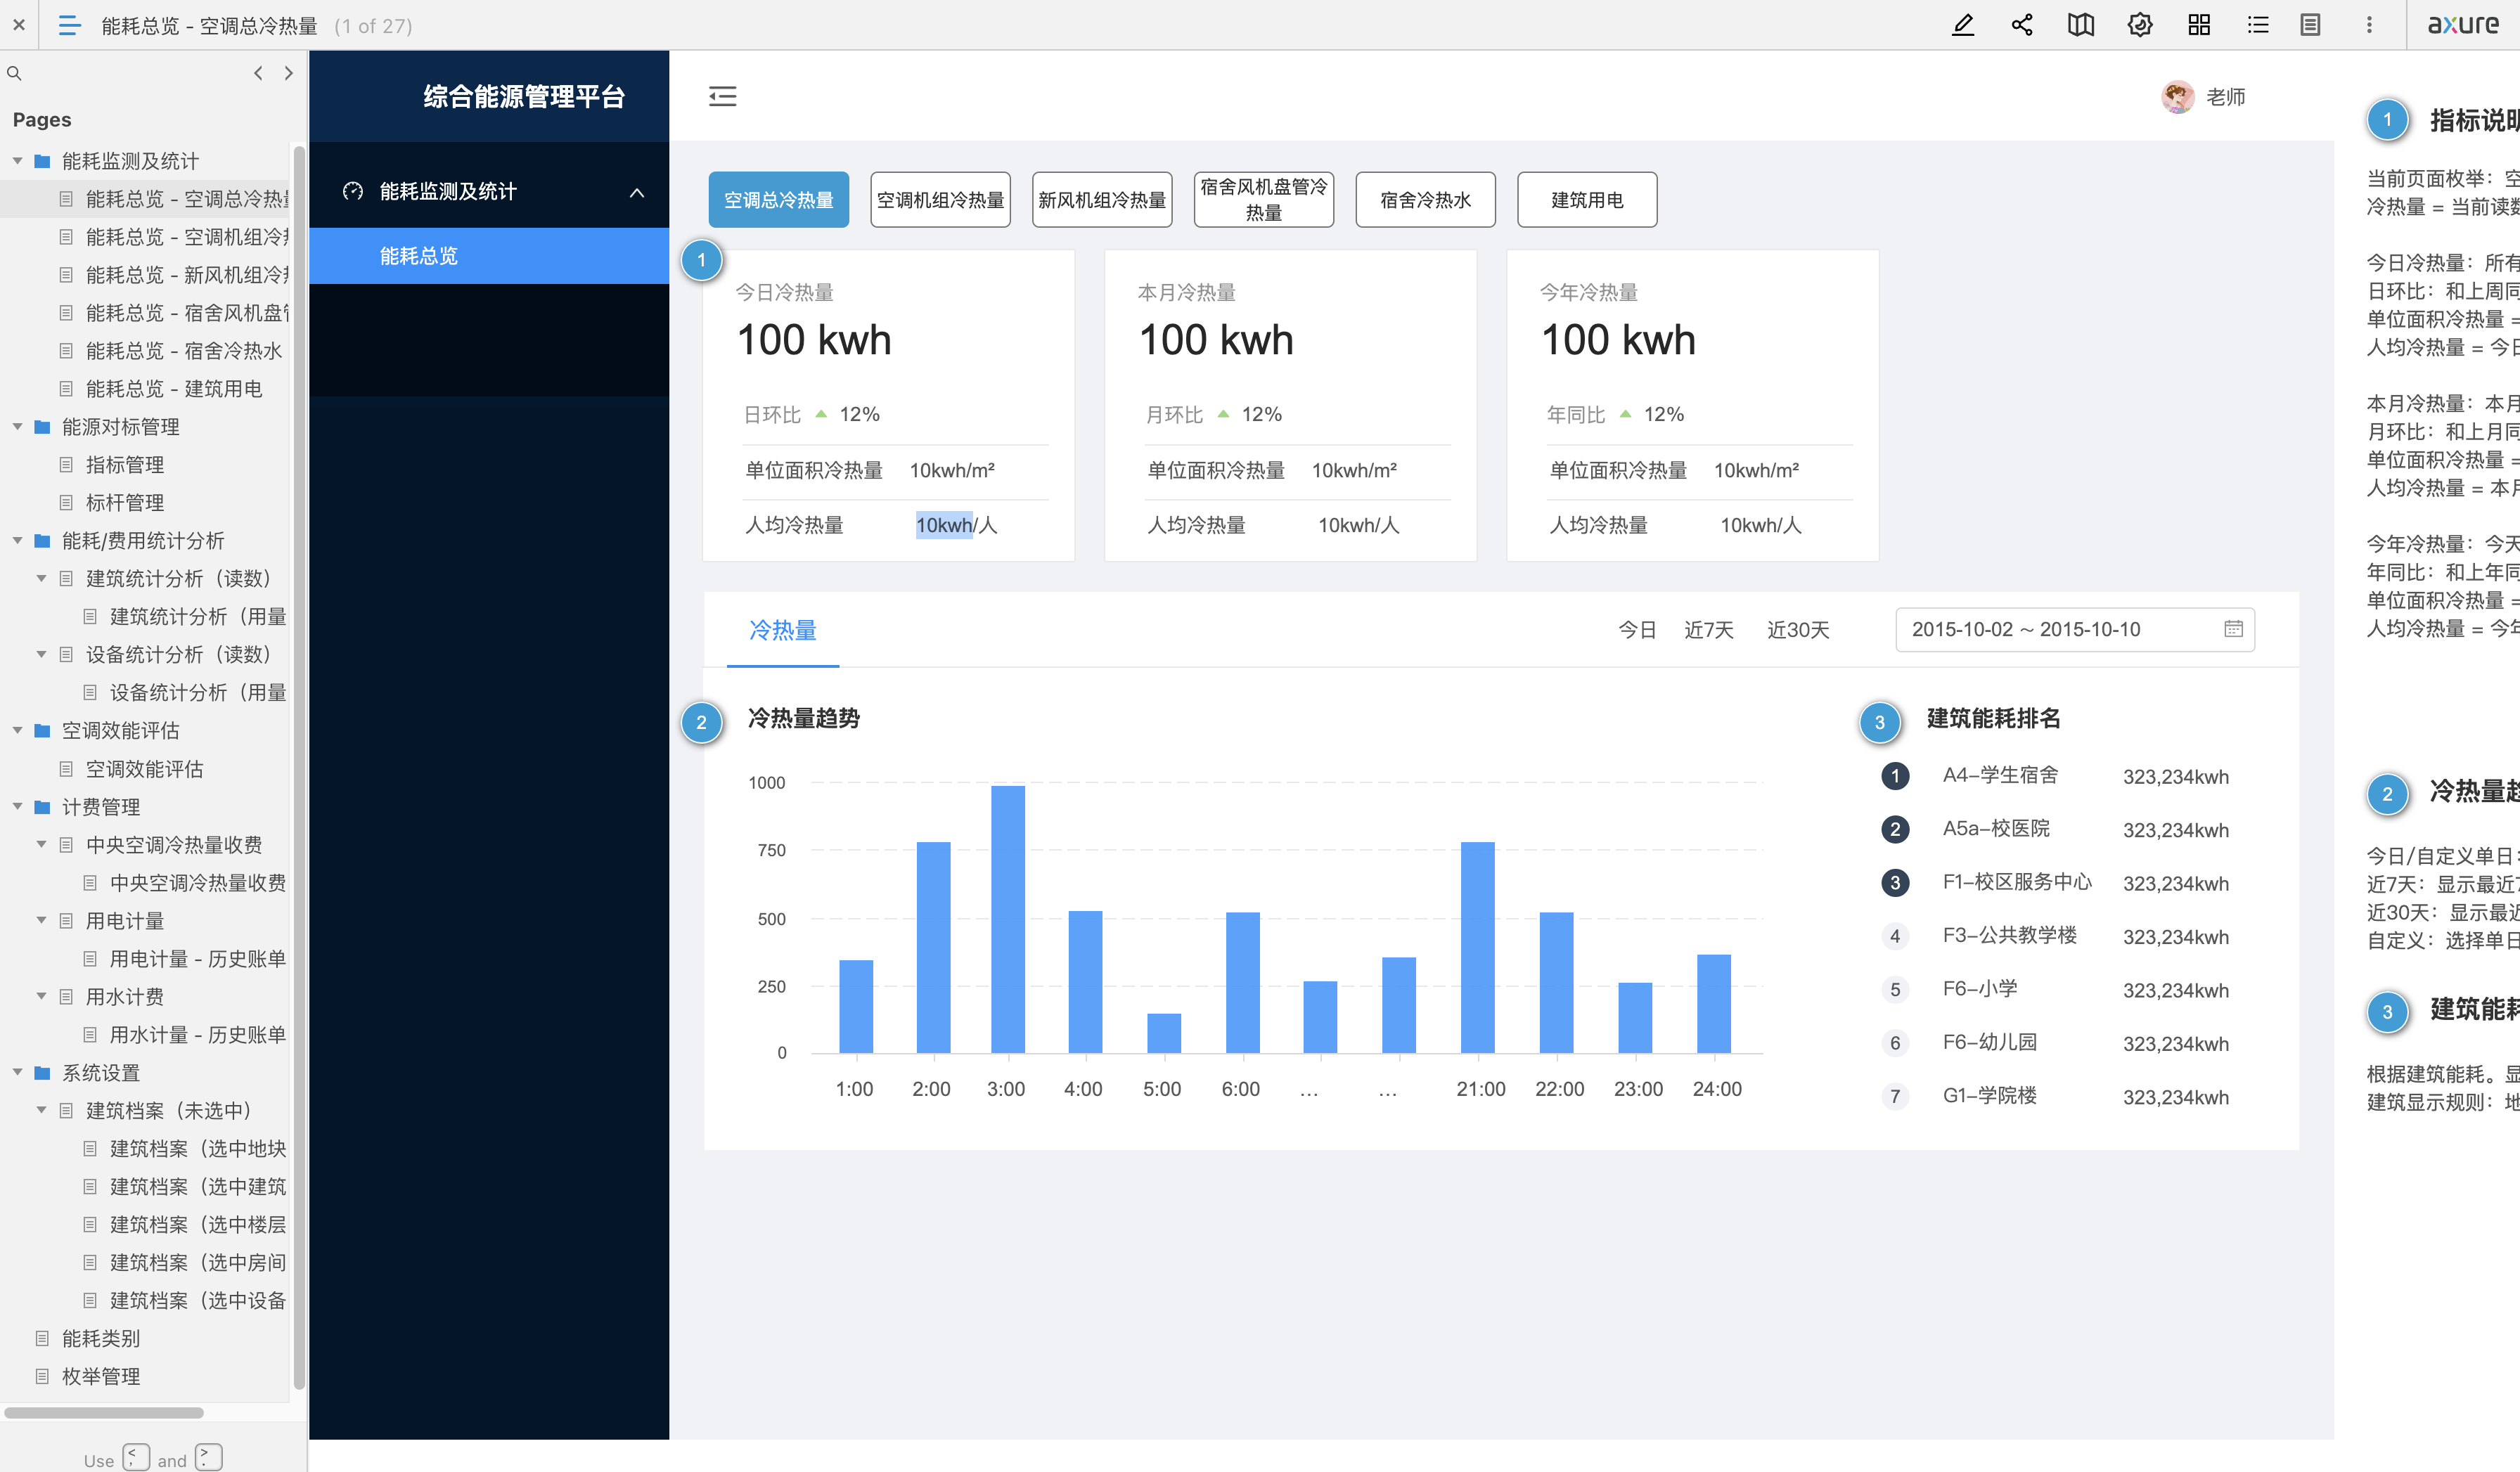
Task: Select the 空调总冷热量 tab
Action: coord(778,200)
